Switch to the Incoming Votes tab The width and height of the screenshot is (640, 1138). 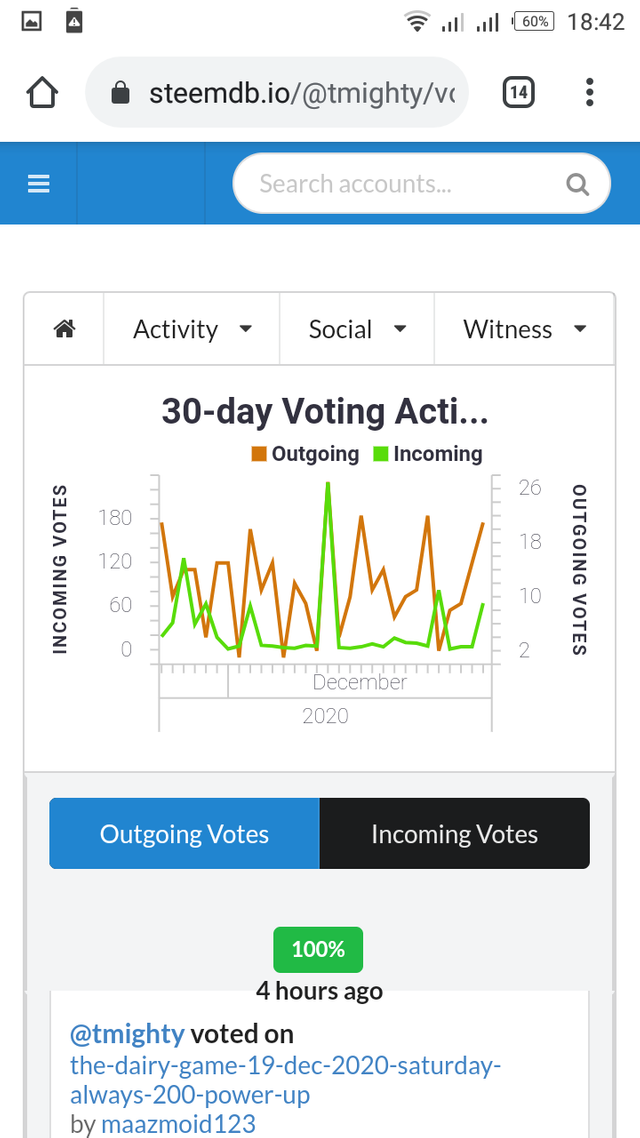tap(454, 834)
